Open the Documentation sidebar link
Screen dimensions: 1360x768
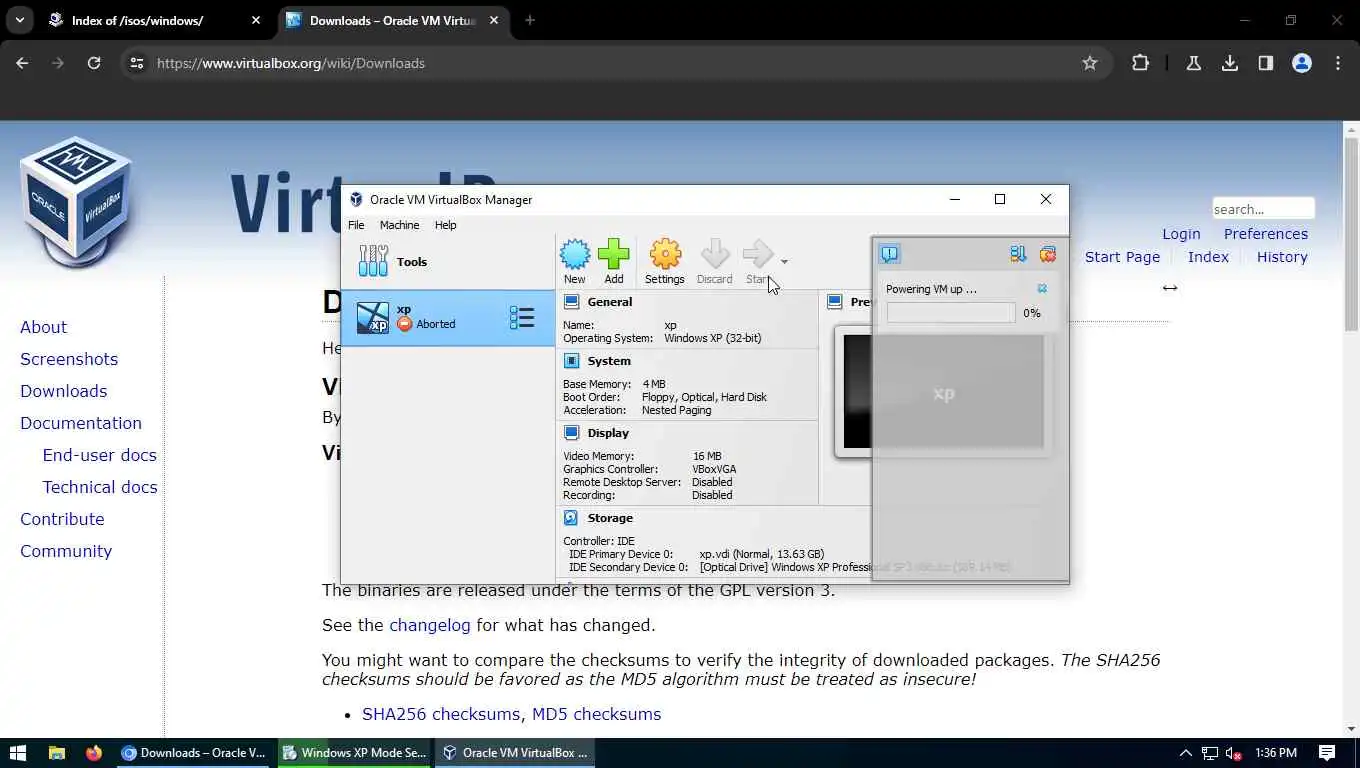point(81,423)
